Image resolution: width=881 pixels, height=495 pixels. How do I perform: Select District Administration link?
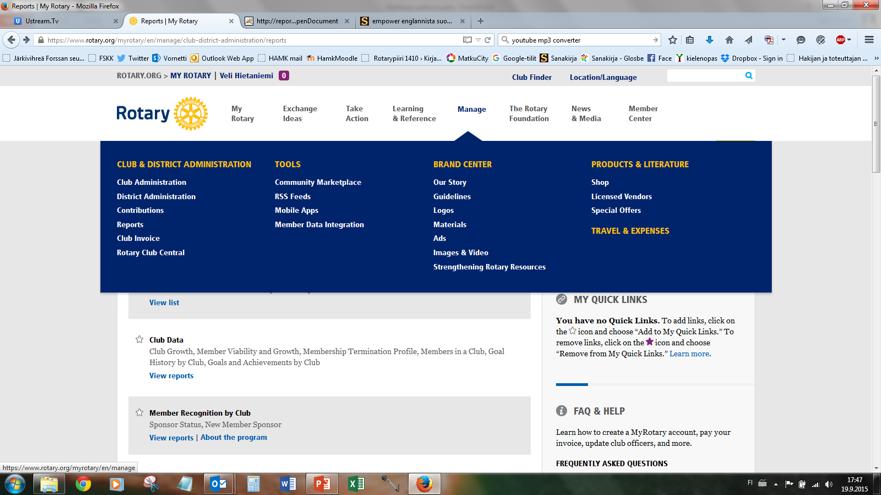(156, 196)
